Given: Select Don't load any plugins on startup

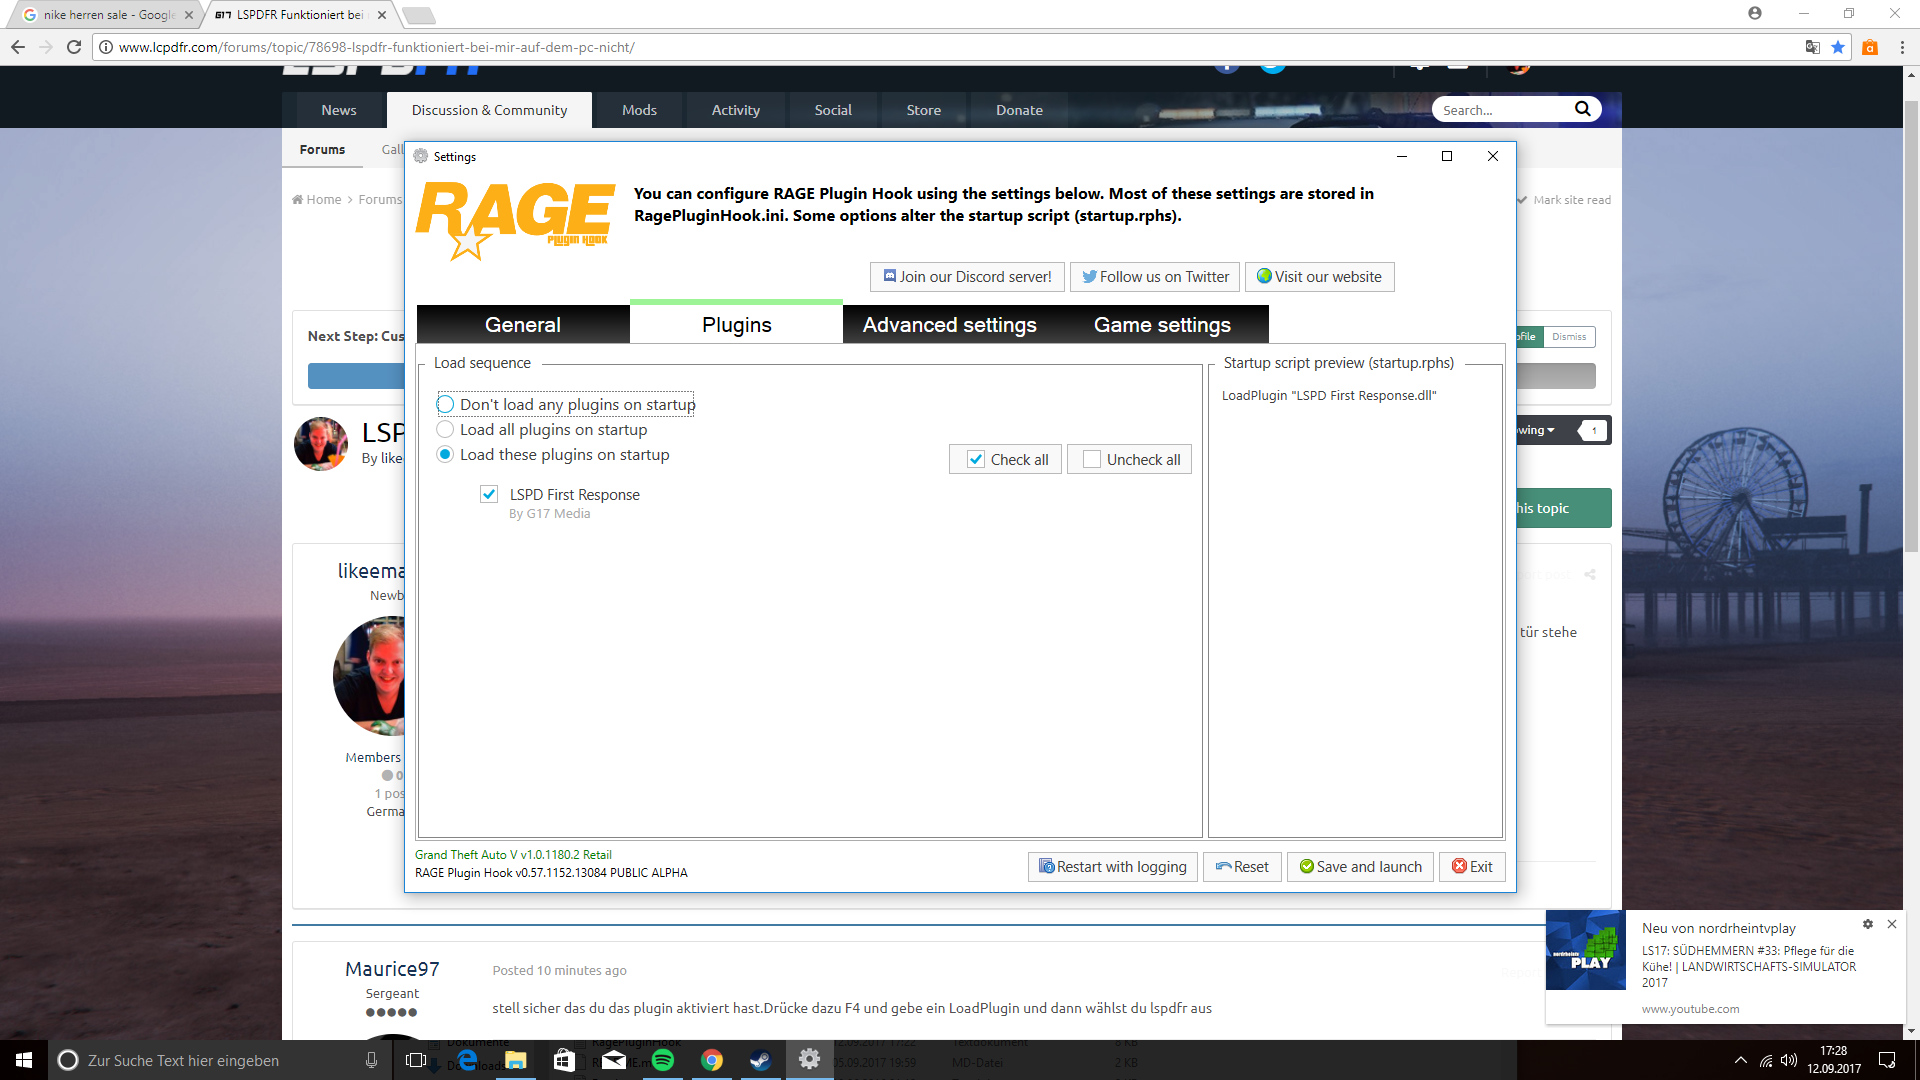Looking at the screenshot, I should pos(446,405).
